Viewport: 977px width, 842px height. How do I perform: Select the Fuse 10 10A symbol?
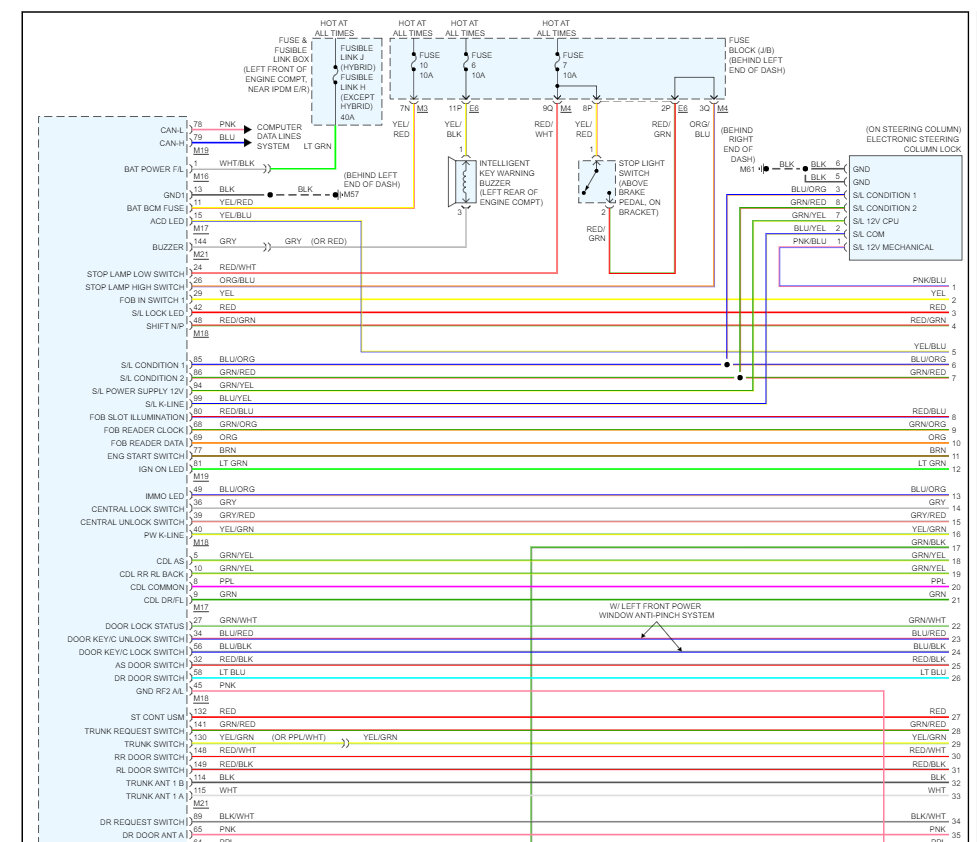412,63
